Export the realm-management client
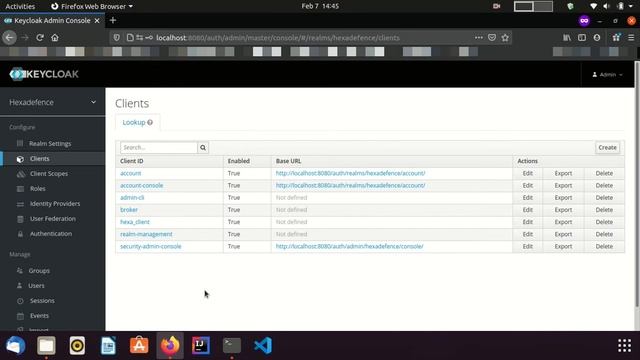This screenshot has width=640, height=360. (563, 234)
